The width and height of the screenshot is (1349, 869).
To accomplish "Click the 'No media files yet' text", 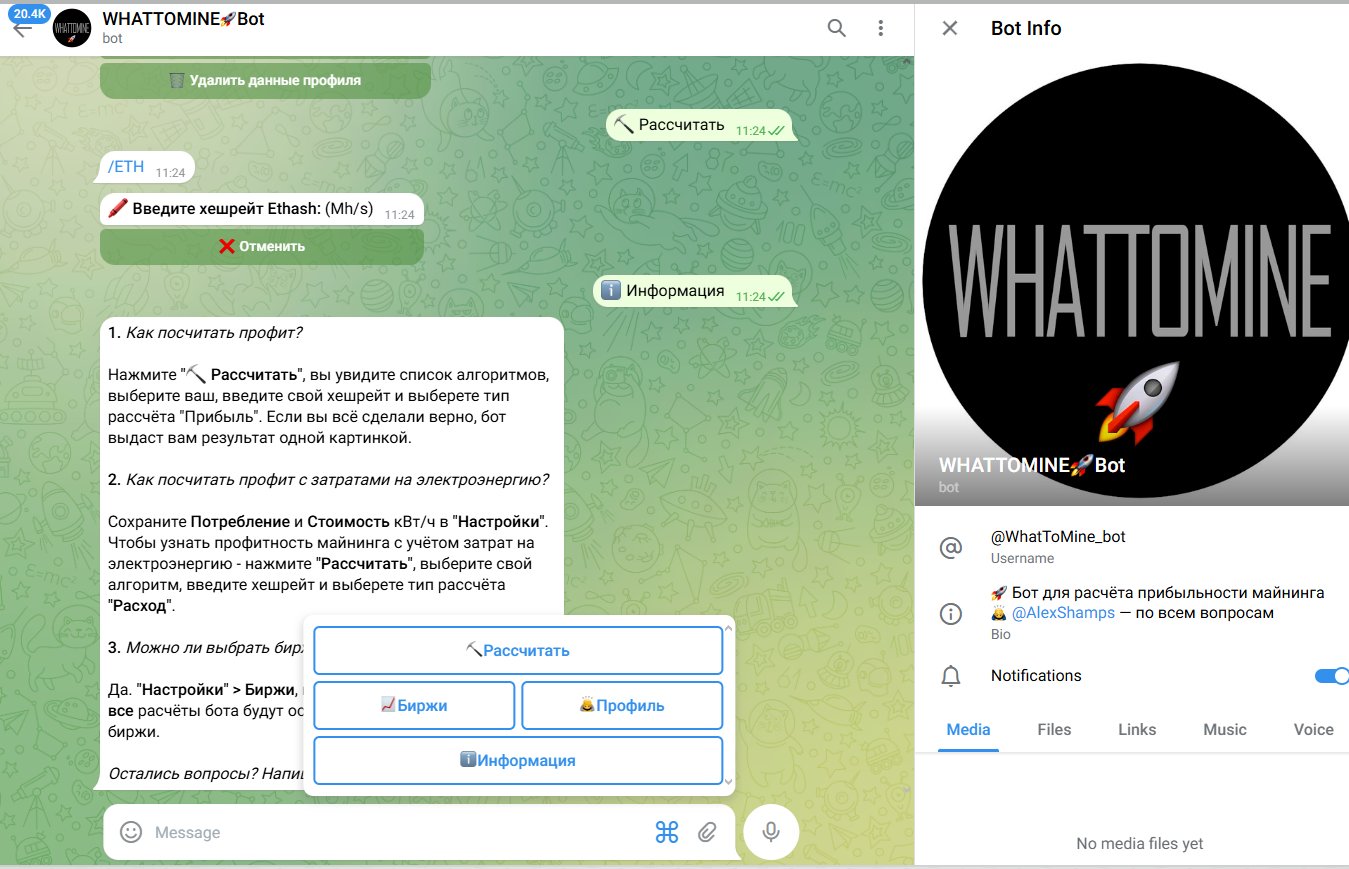I will (x=1140, y=844).
